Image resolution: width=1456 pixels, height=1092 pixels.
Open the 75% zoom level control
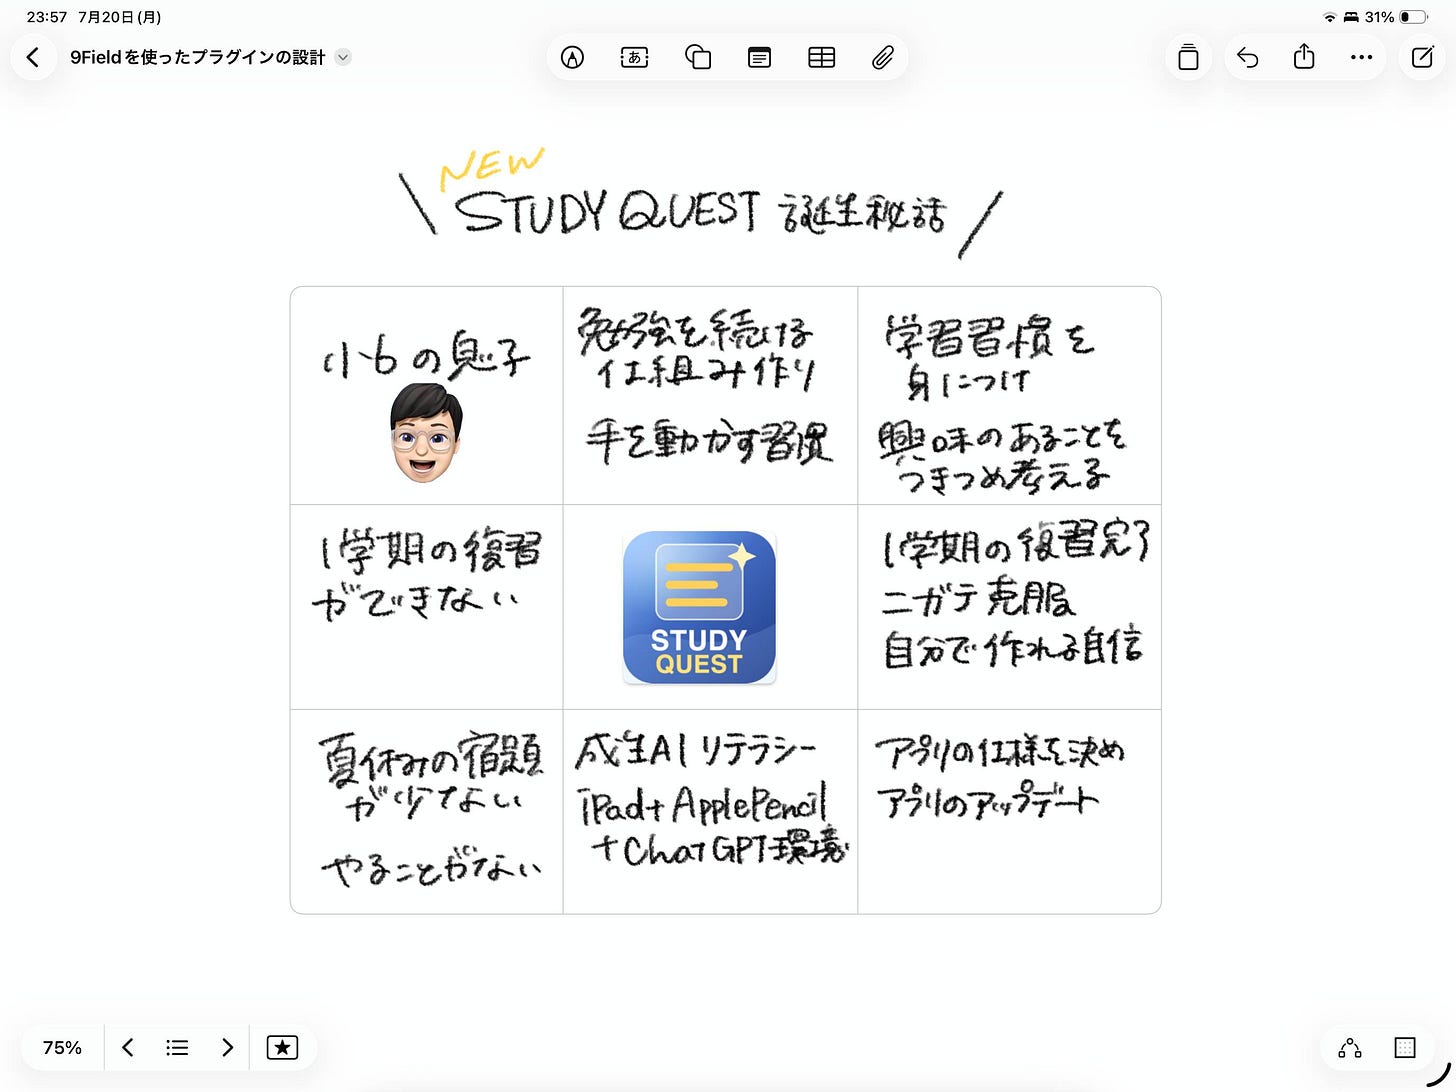(x=62, y=1047)
